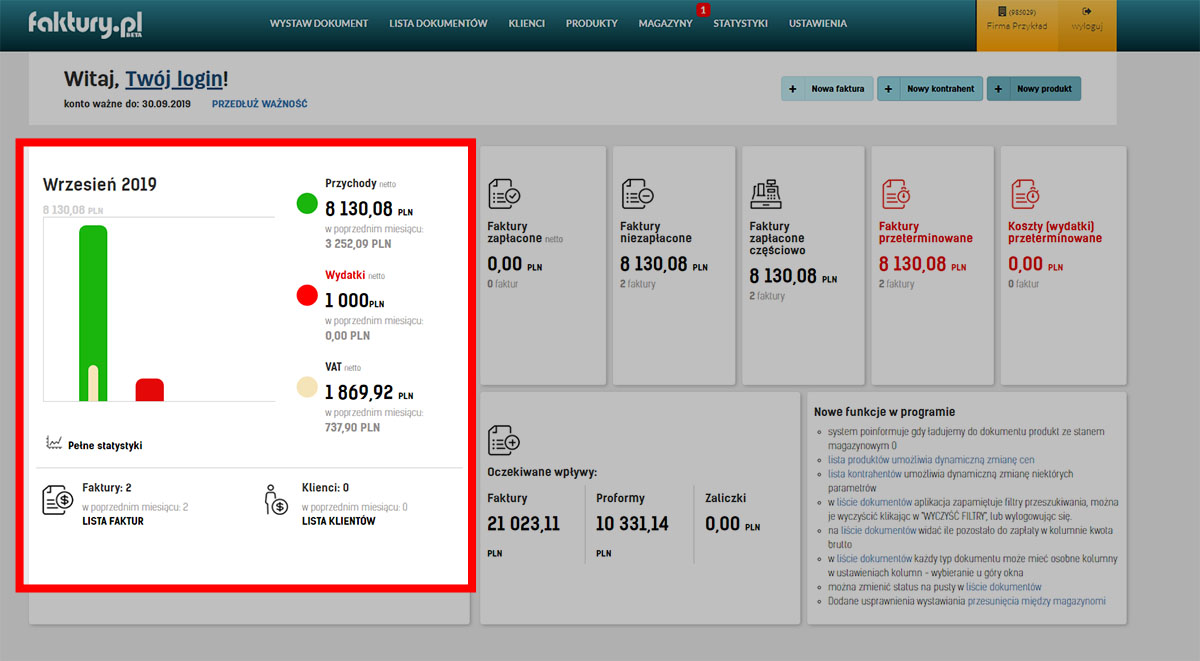Click the red notification badge on MAGAZYNY
Image resolution: width=1200 pixels, height=661 pixels.
[x=702, y=10]
